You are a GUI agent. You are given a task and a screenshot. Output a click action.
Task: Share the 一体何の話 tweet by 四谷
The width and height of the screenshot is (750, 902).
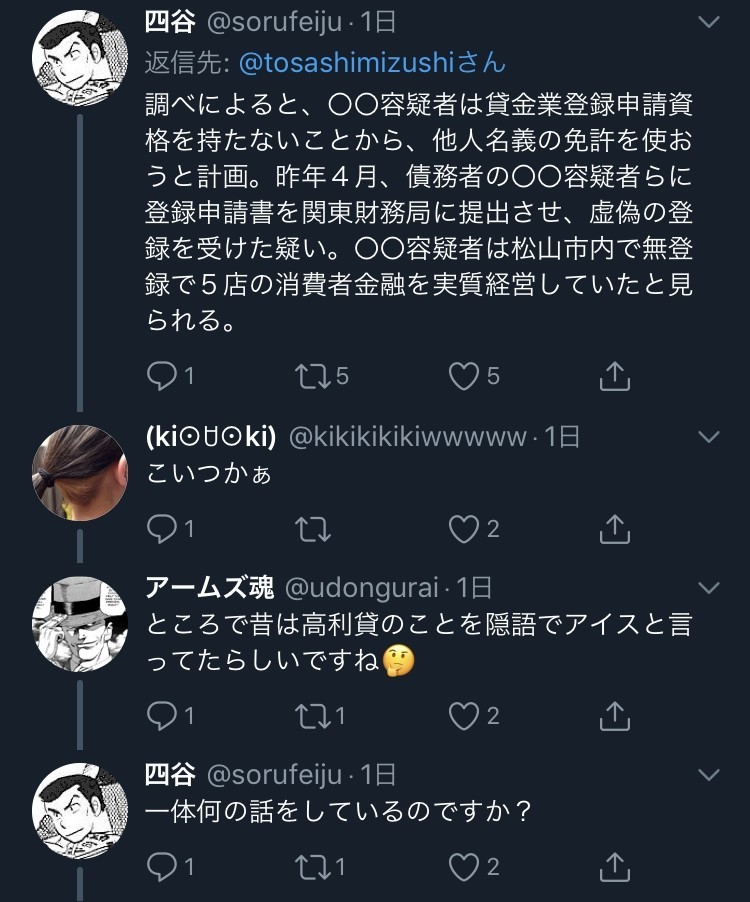[614, 866]
